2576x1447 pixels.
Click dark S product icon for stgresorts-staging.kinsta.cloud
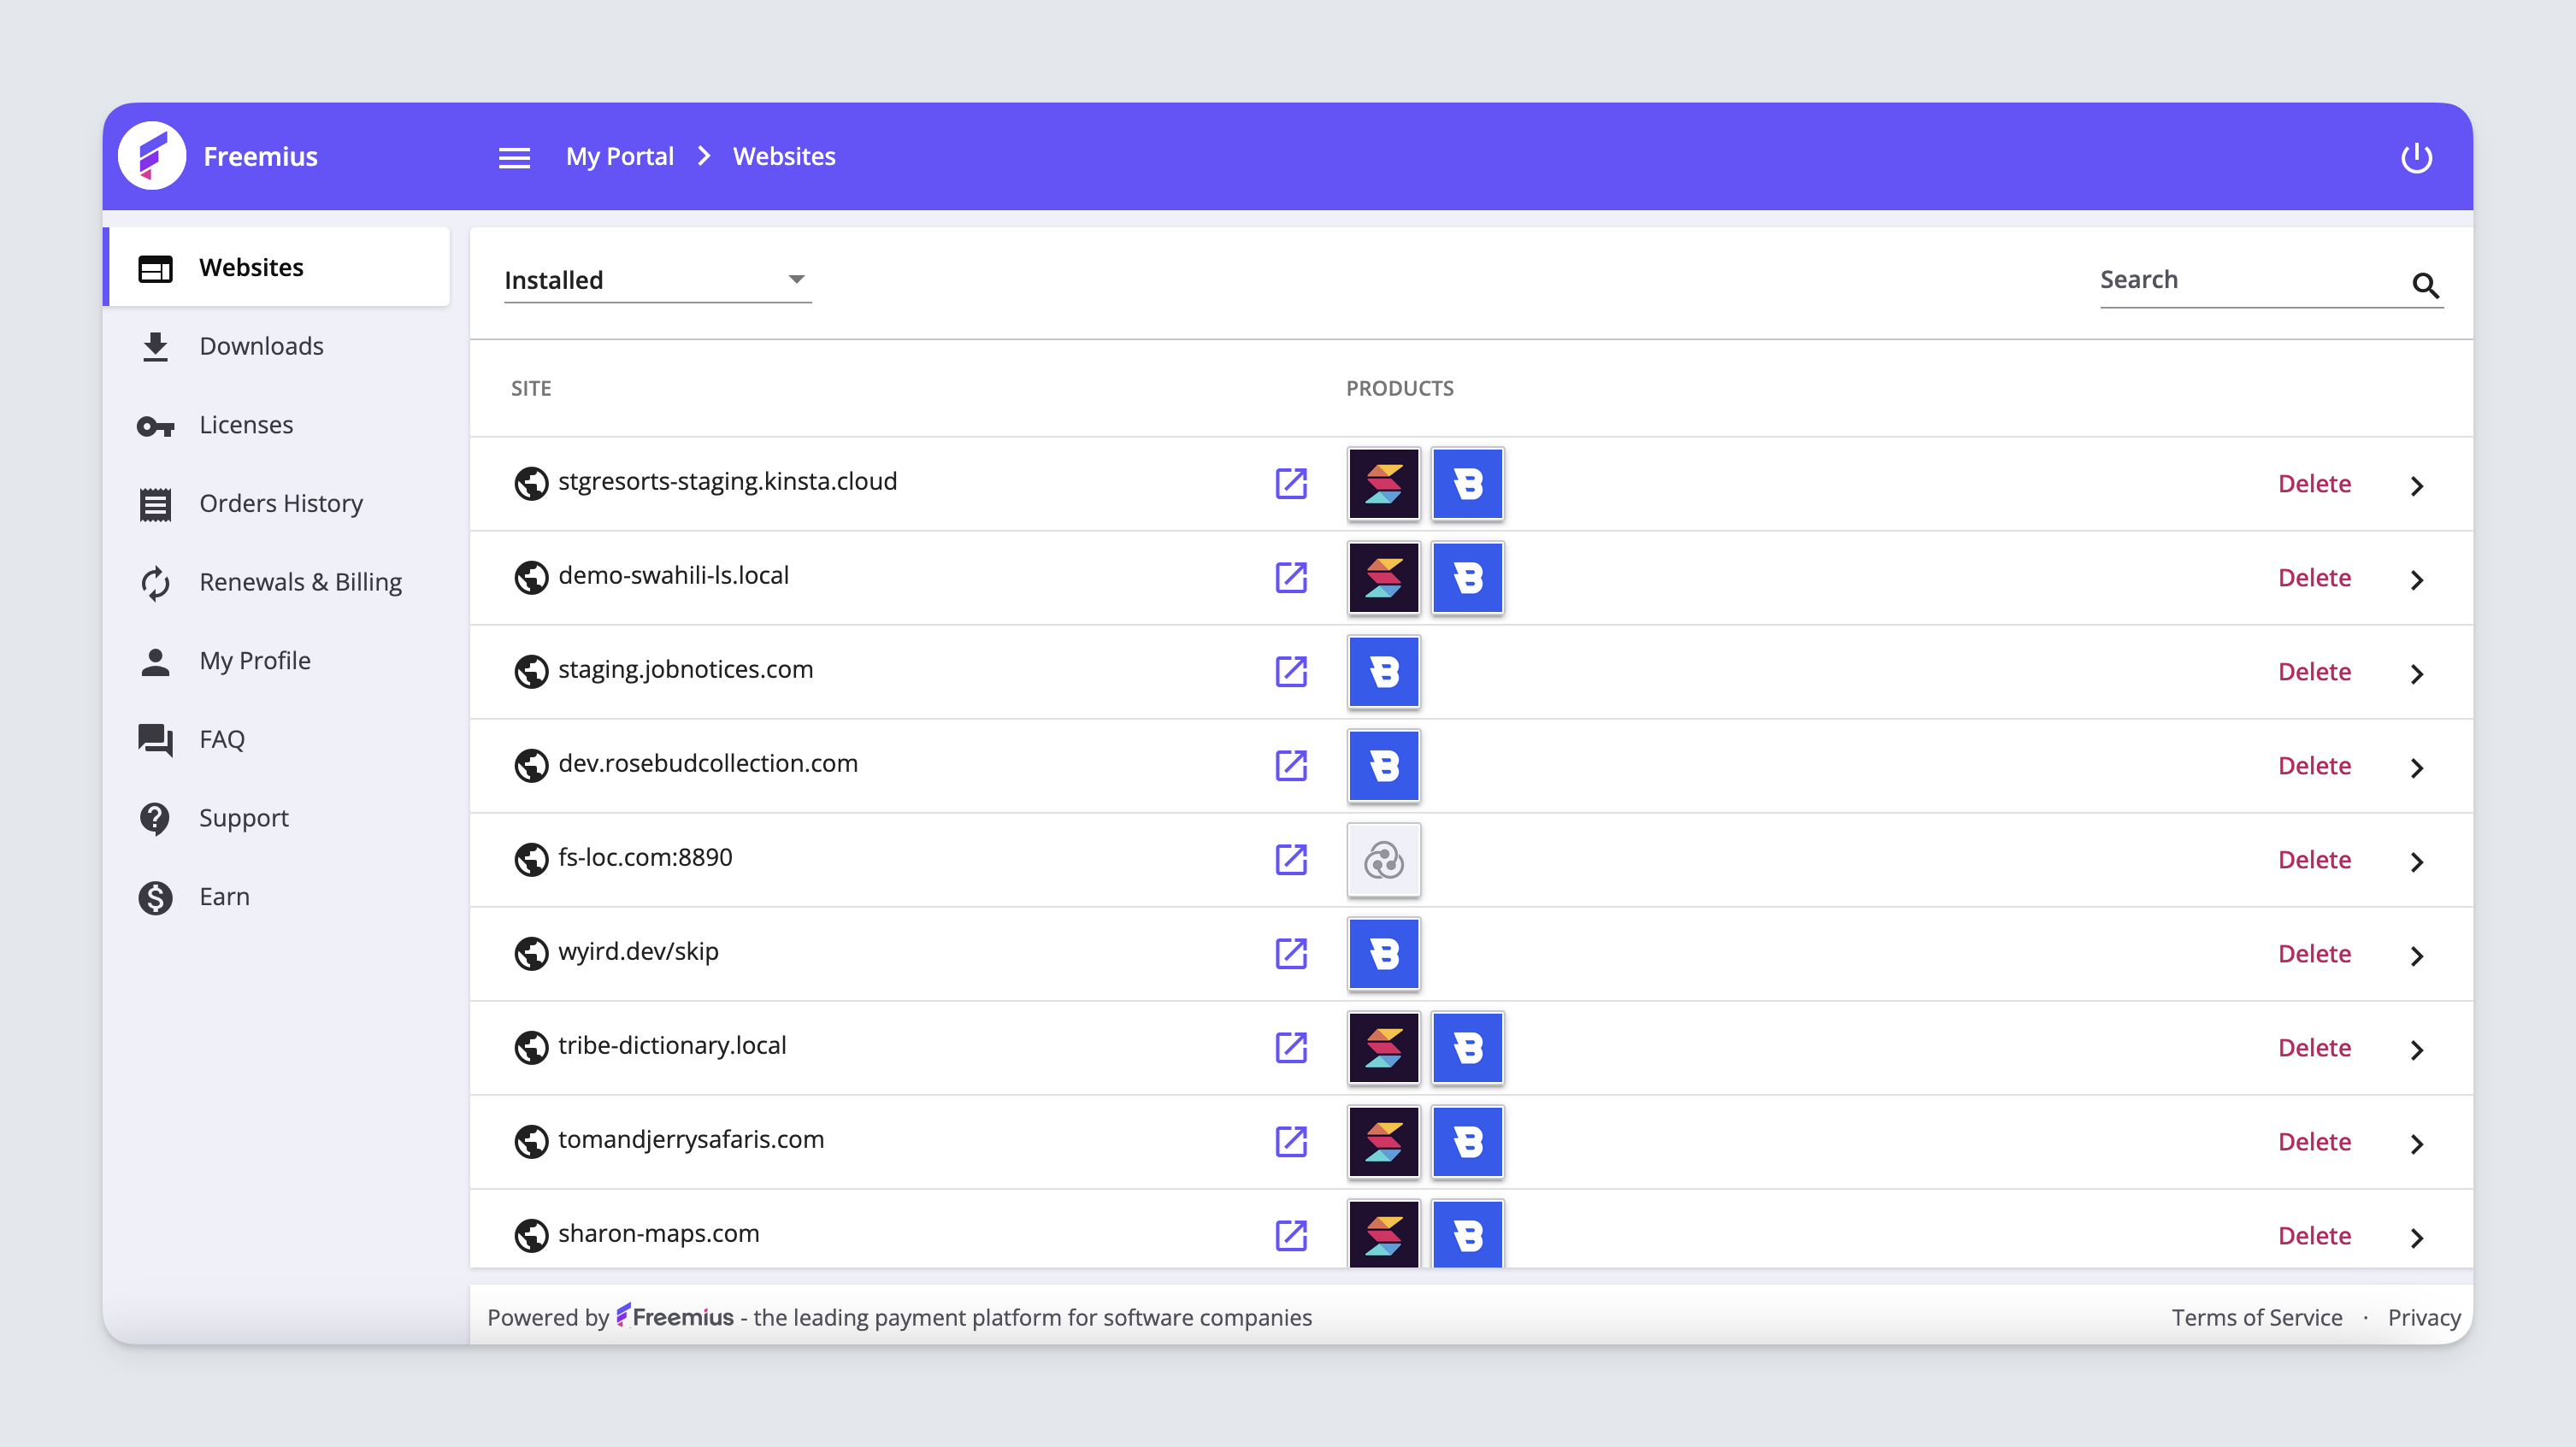click(1384, 484)
